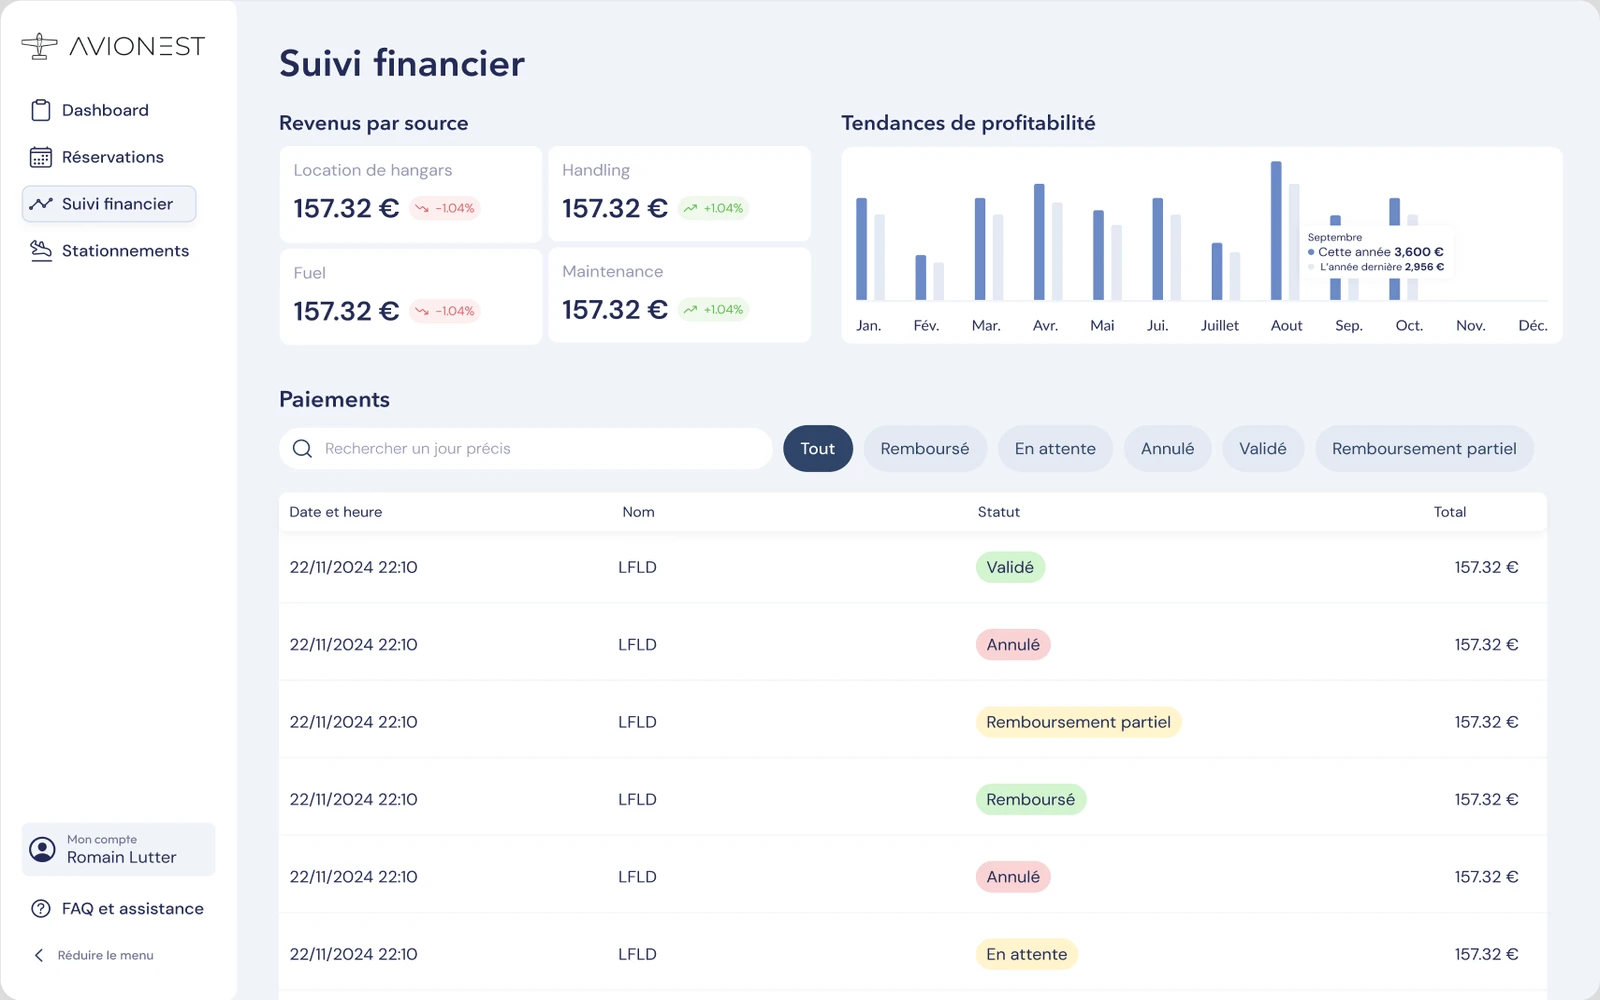
Task: Open the Location de hangars revenue card
Action: click(411, 194)
